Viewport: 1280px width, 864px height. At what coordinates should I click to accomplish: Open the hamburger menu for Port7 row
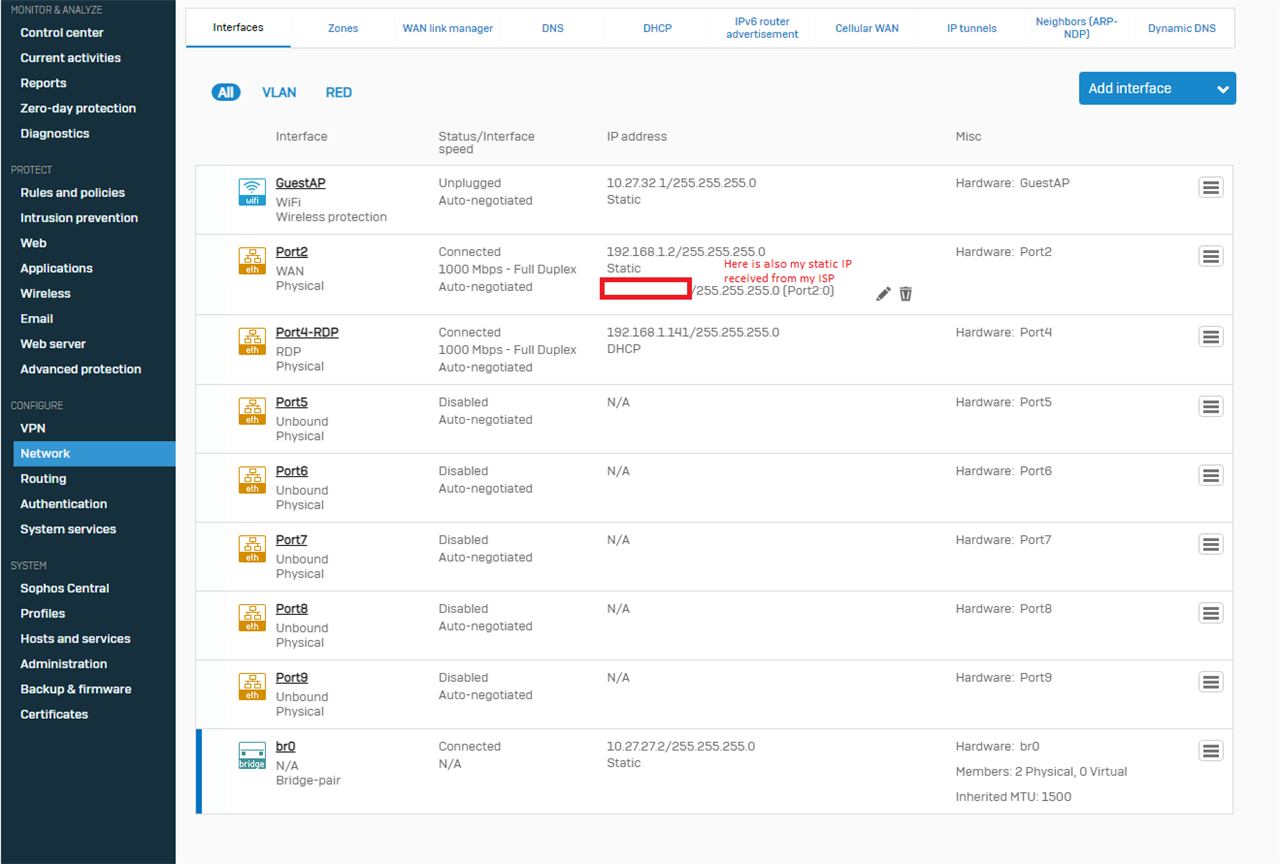1210,545
